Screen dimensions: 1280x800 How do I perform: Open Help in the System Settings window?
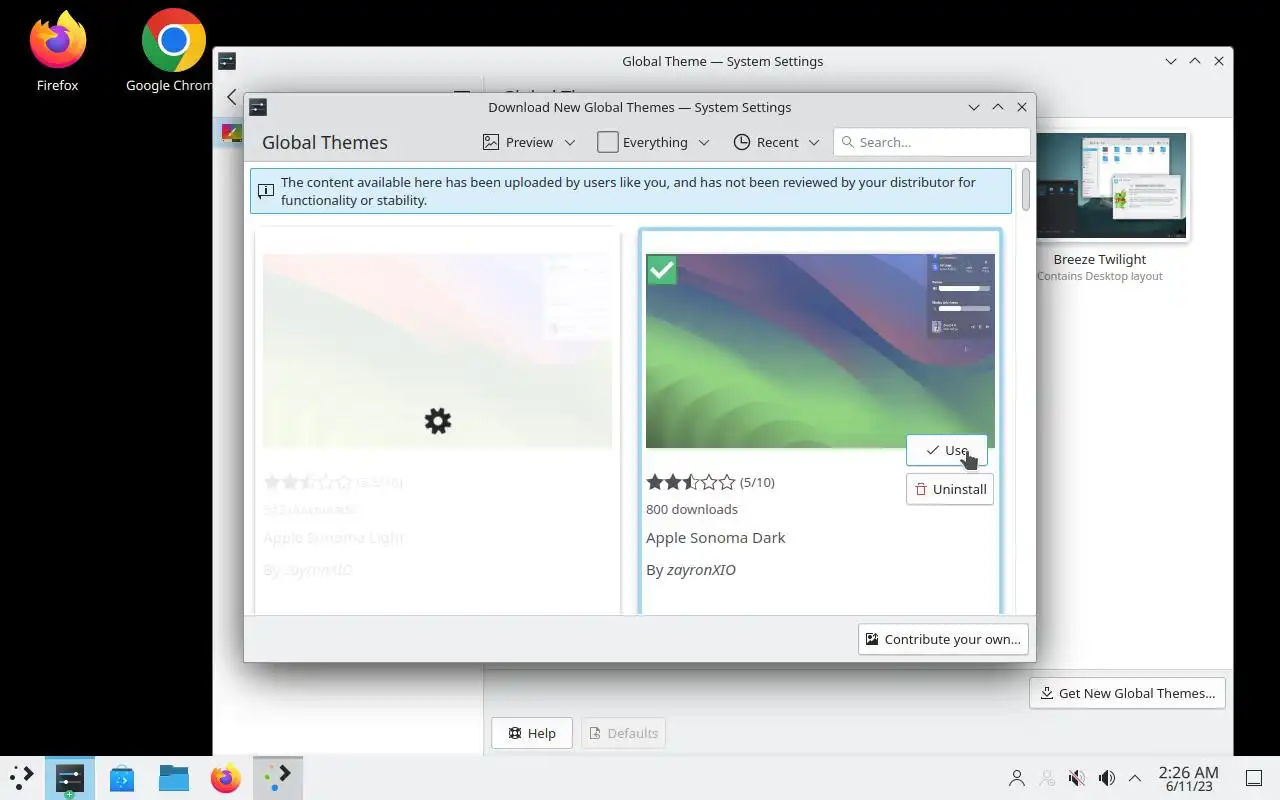click(532, 733)
